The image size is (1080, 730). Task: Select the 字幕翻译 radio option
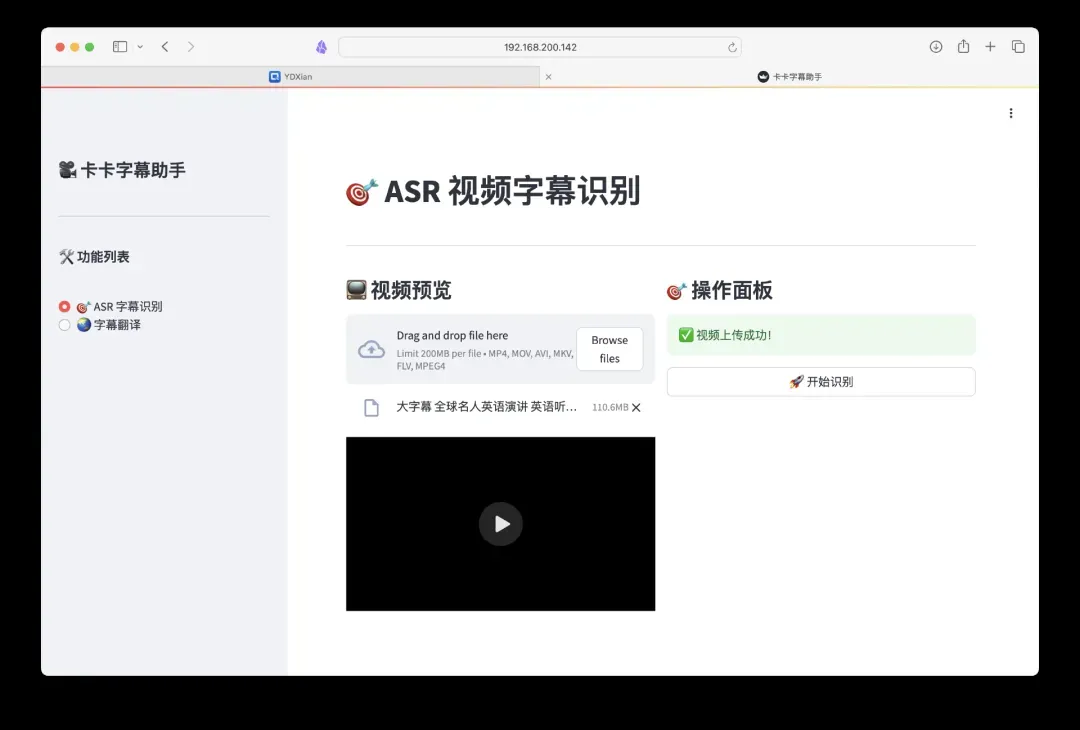click(x=65, y=325)
